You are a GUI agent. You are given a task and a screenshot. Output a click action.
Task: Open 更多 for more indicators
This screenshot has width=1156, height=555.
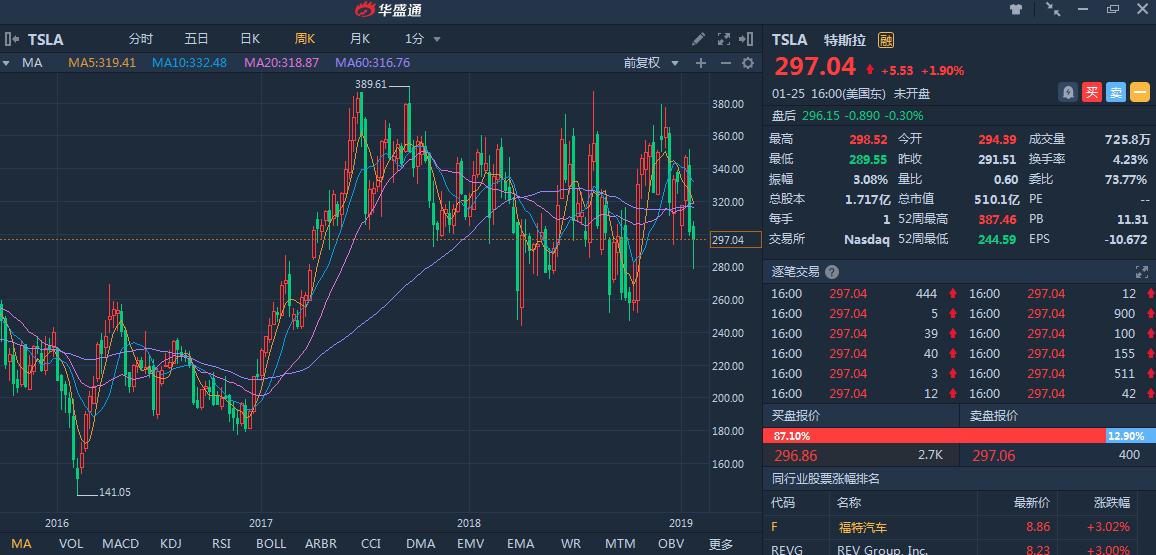point(721,545)
